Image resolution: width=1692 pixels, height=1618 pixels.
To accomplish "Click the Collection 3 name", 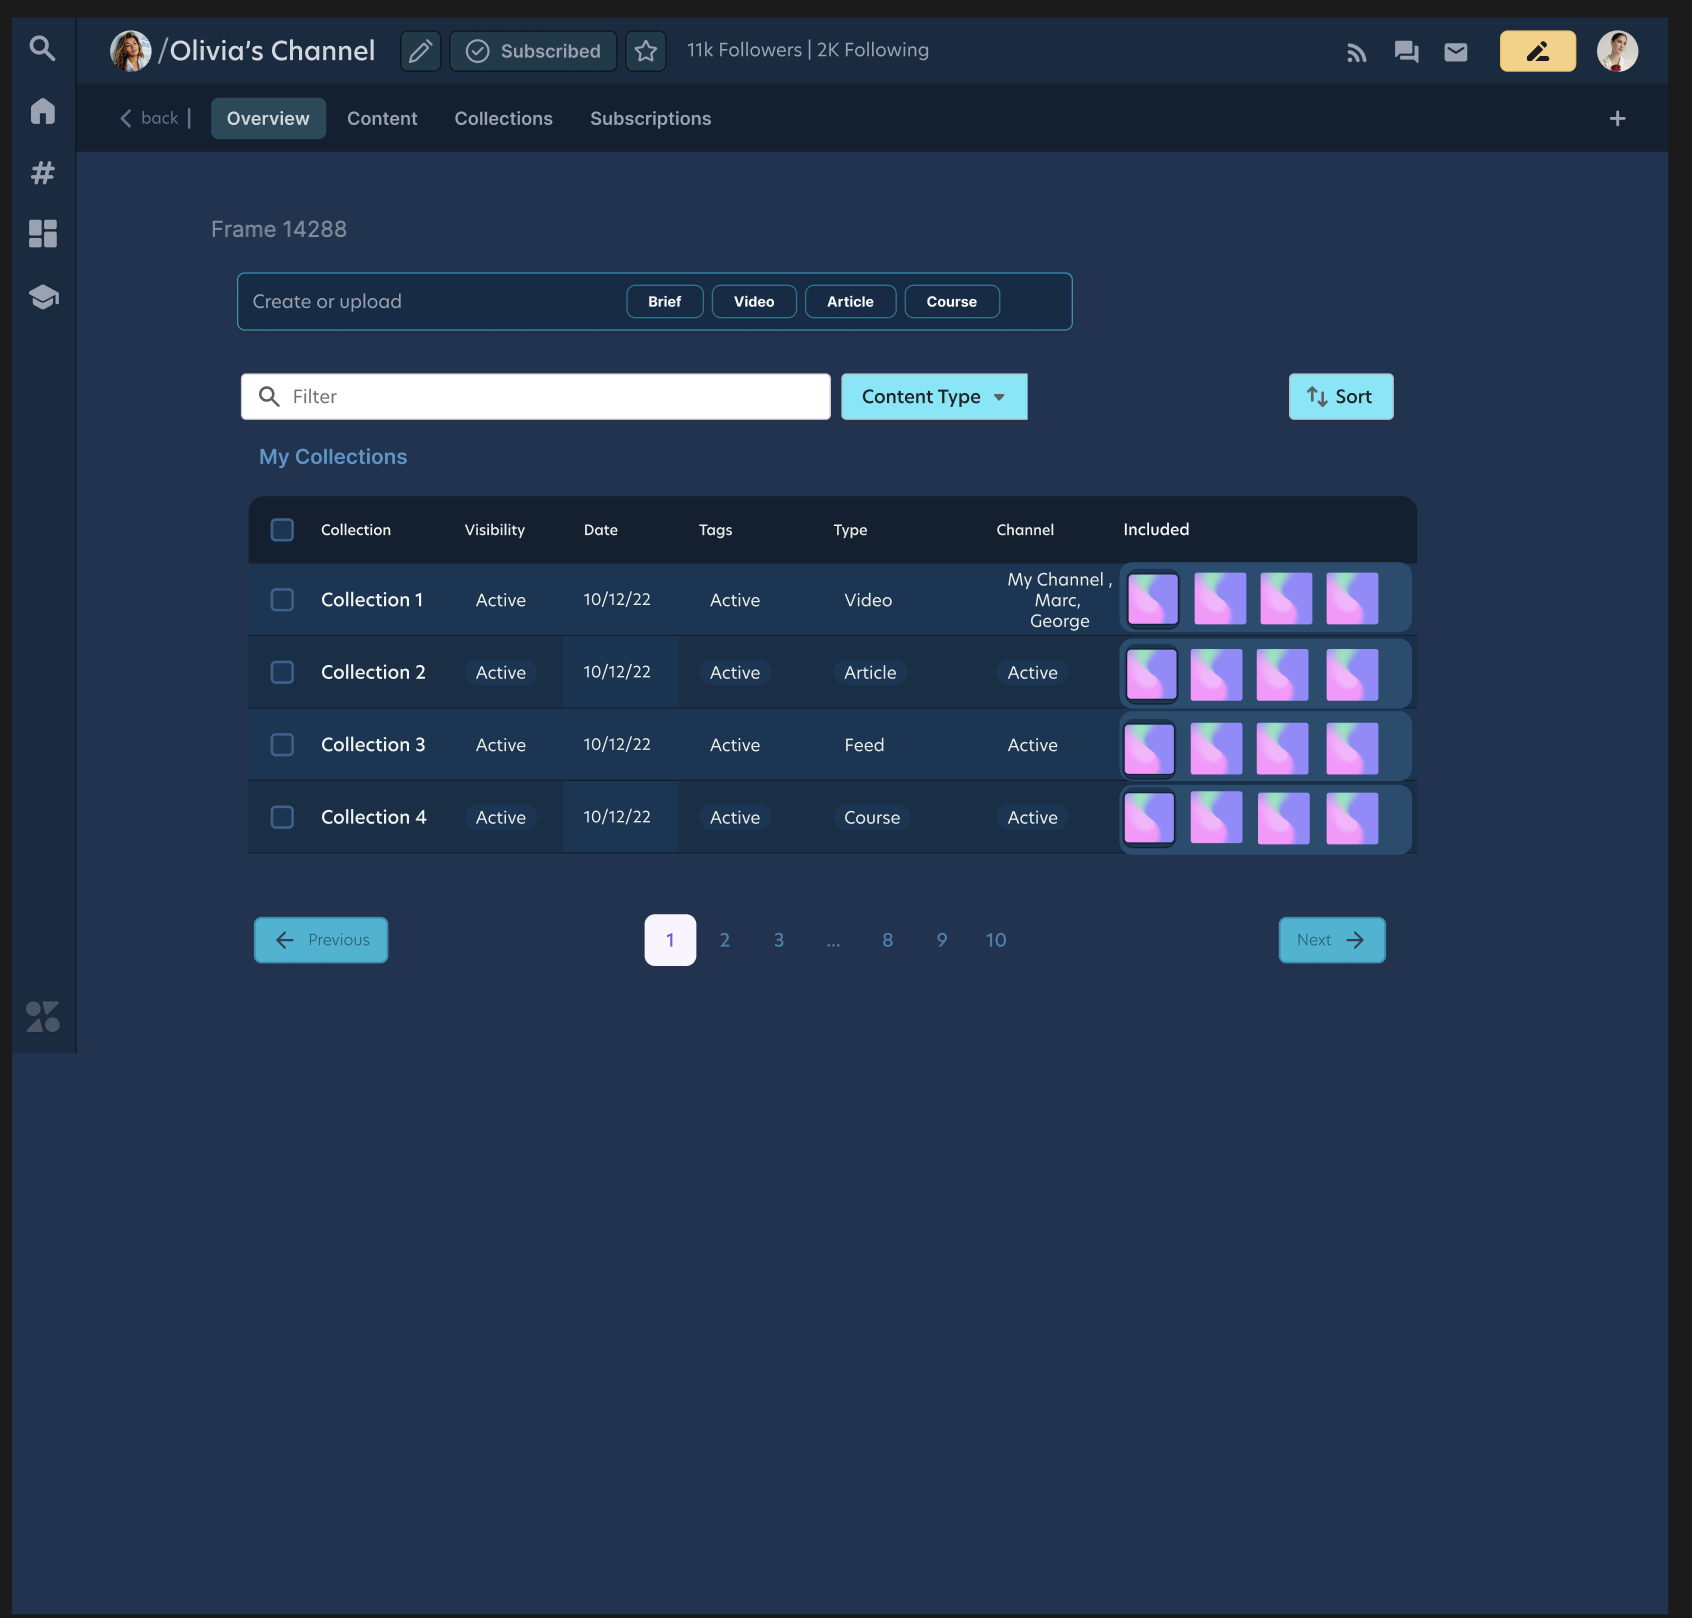I will [x=373, y=744].
